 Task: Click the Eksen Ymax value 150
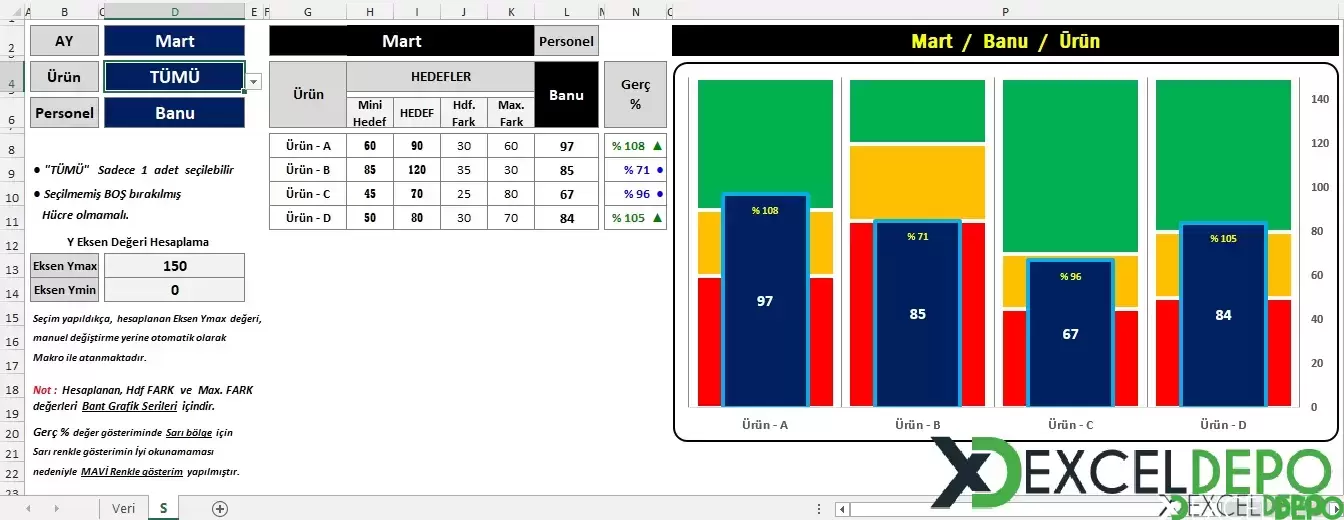174,266
